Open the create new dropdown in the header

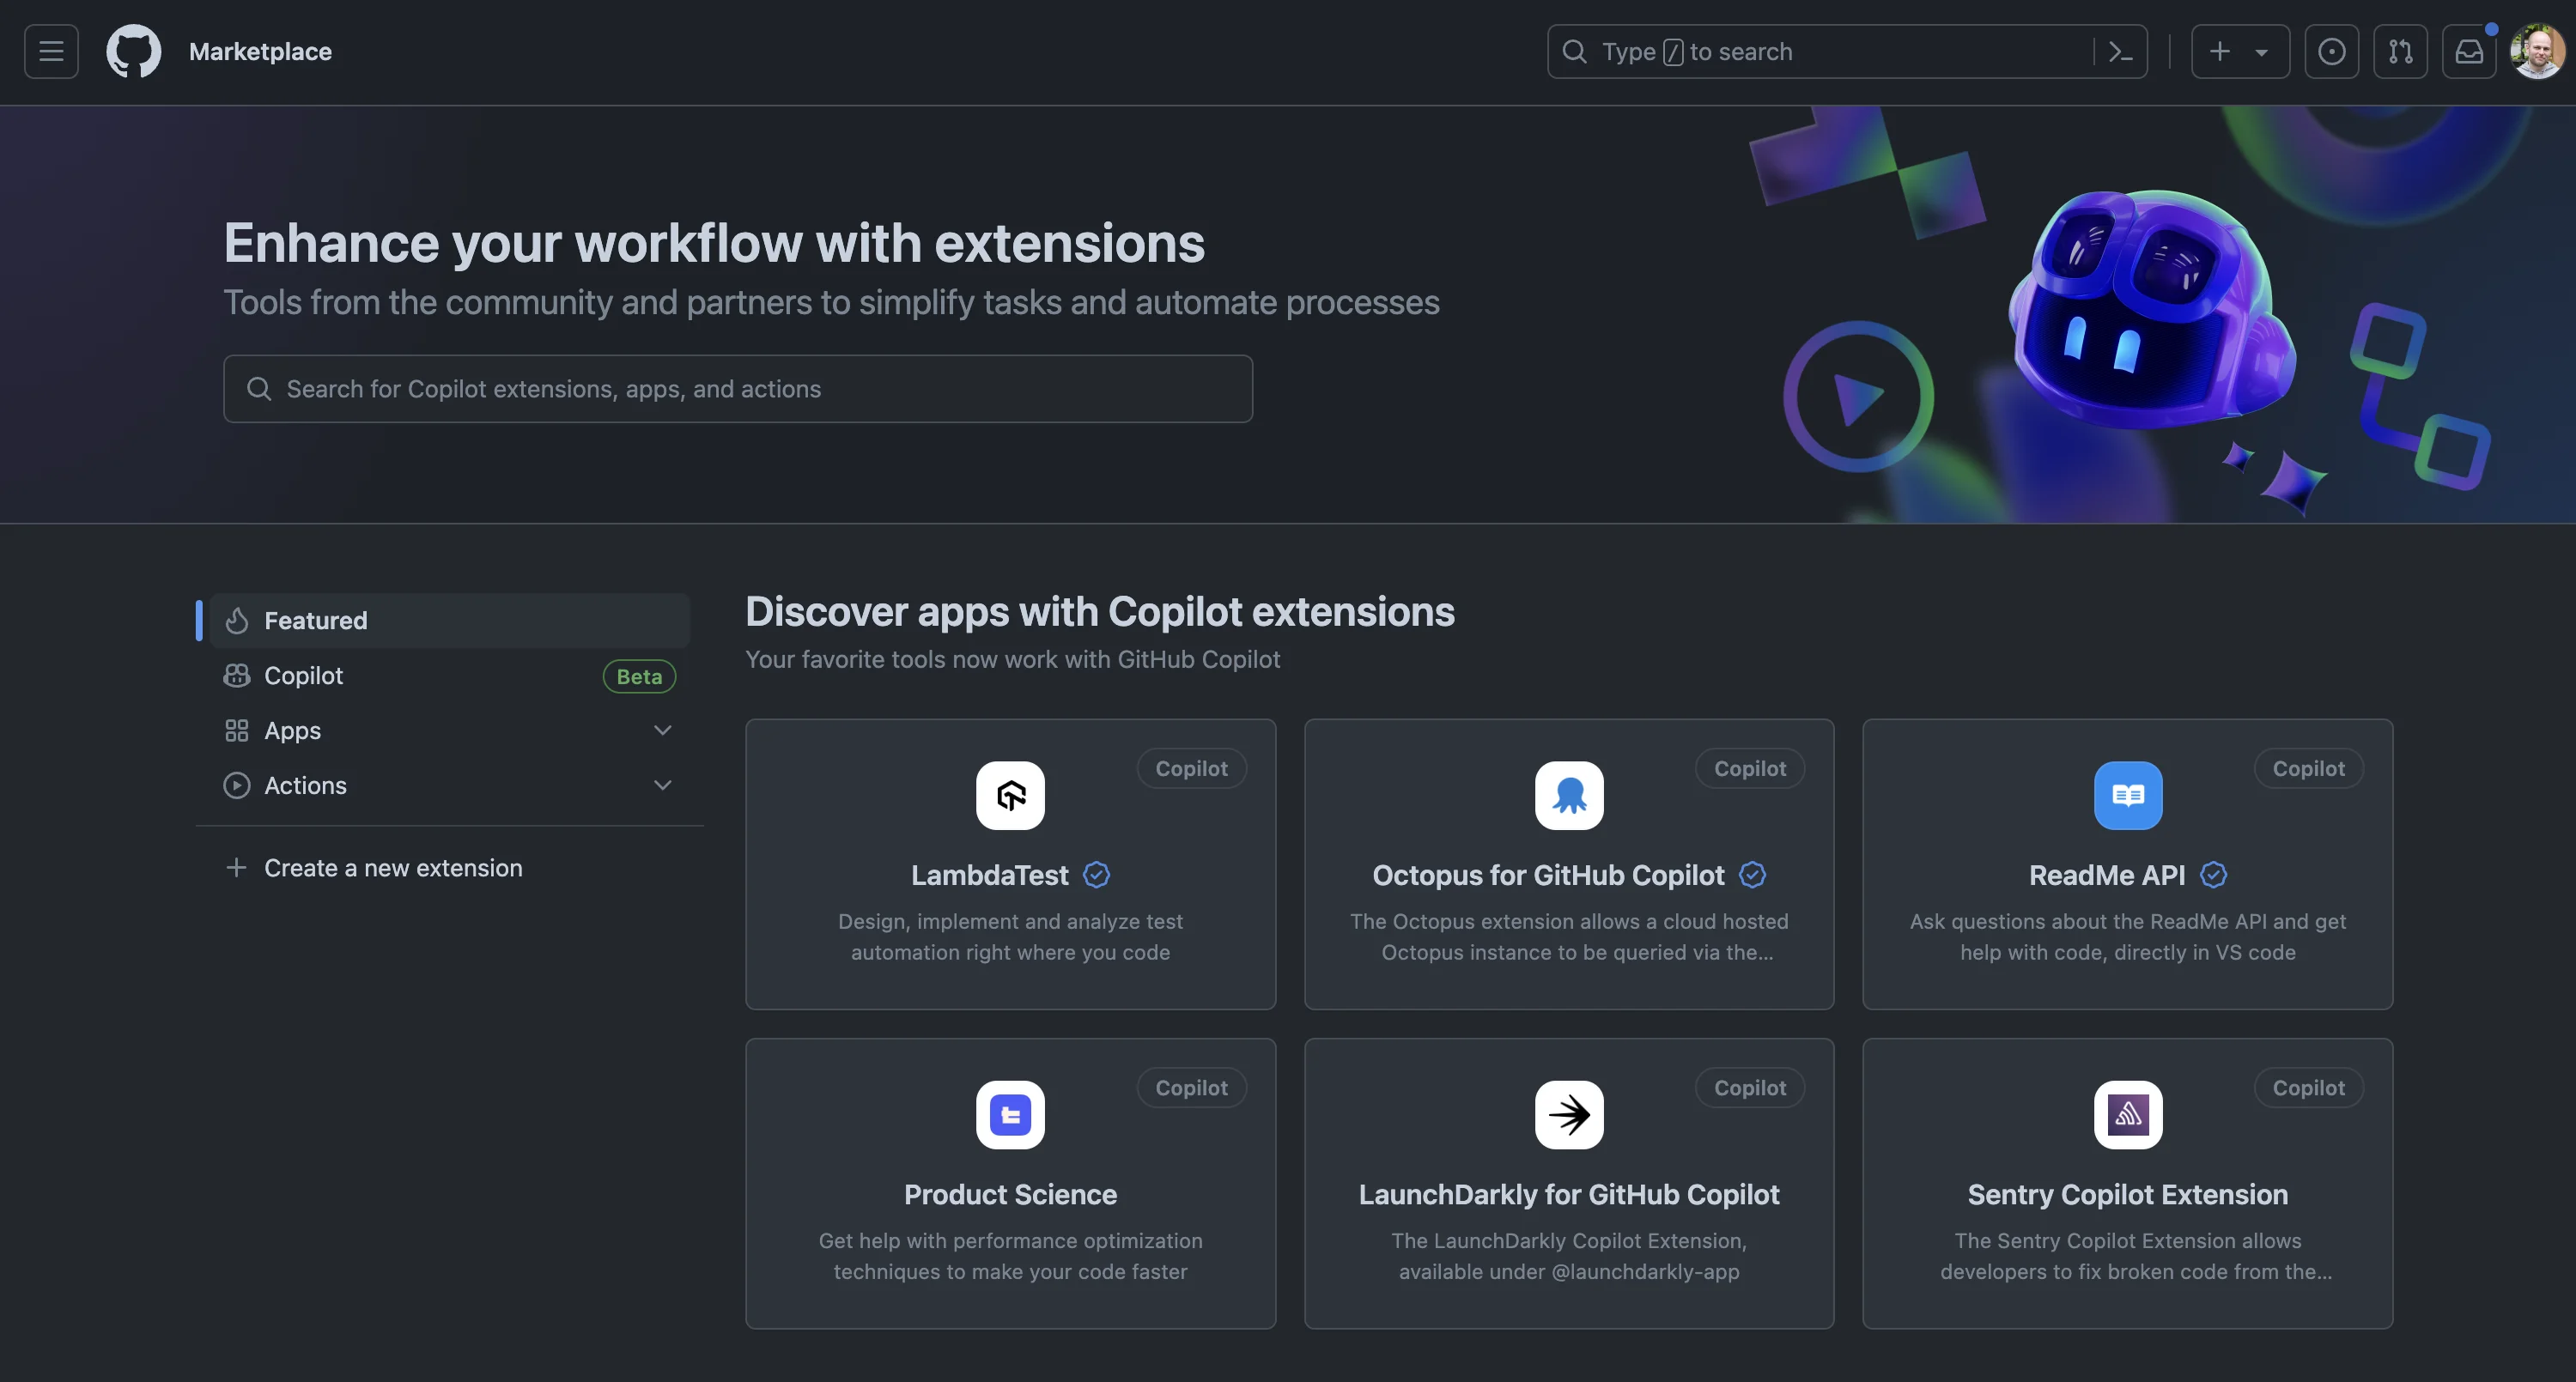coord(2240,51)
